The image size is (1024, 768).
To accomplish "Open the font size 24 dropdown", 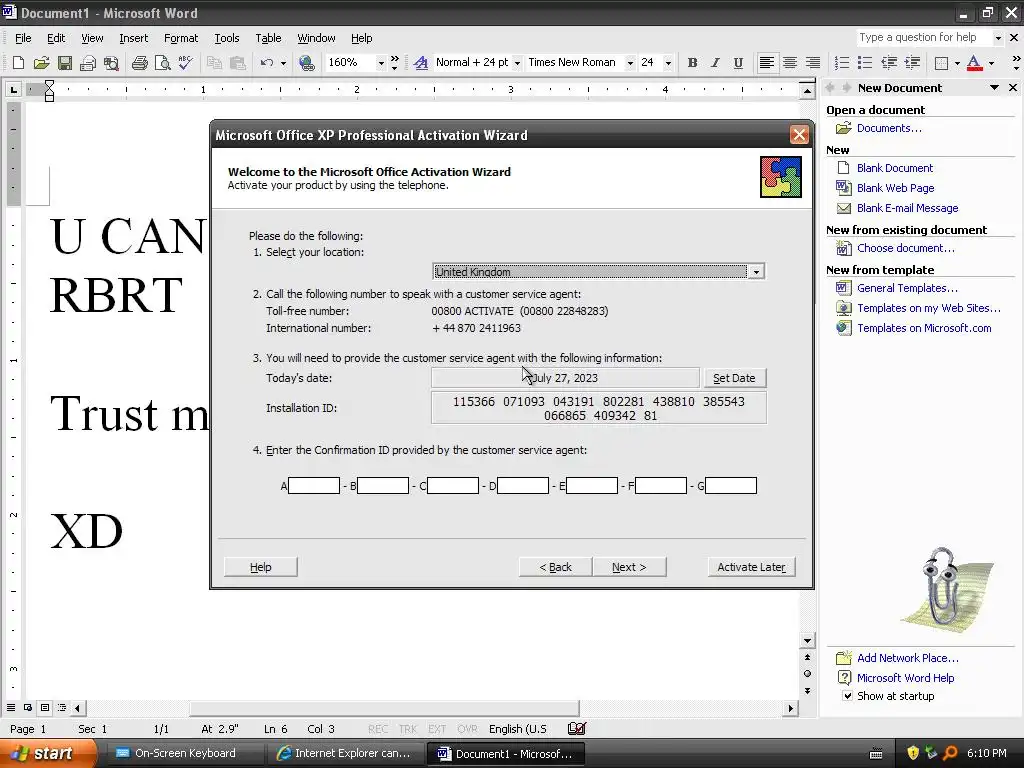I will [668, 63].
